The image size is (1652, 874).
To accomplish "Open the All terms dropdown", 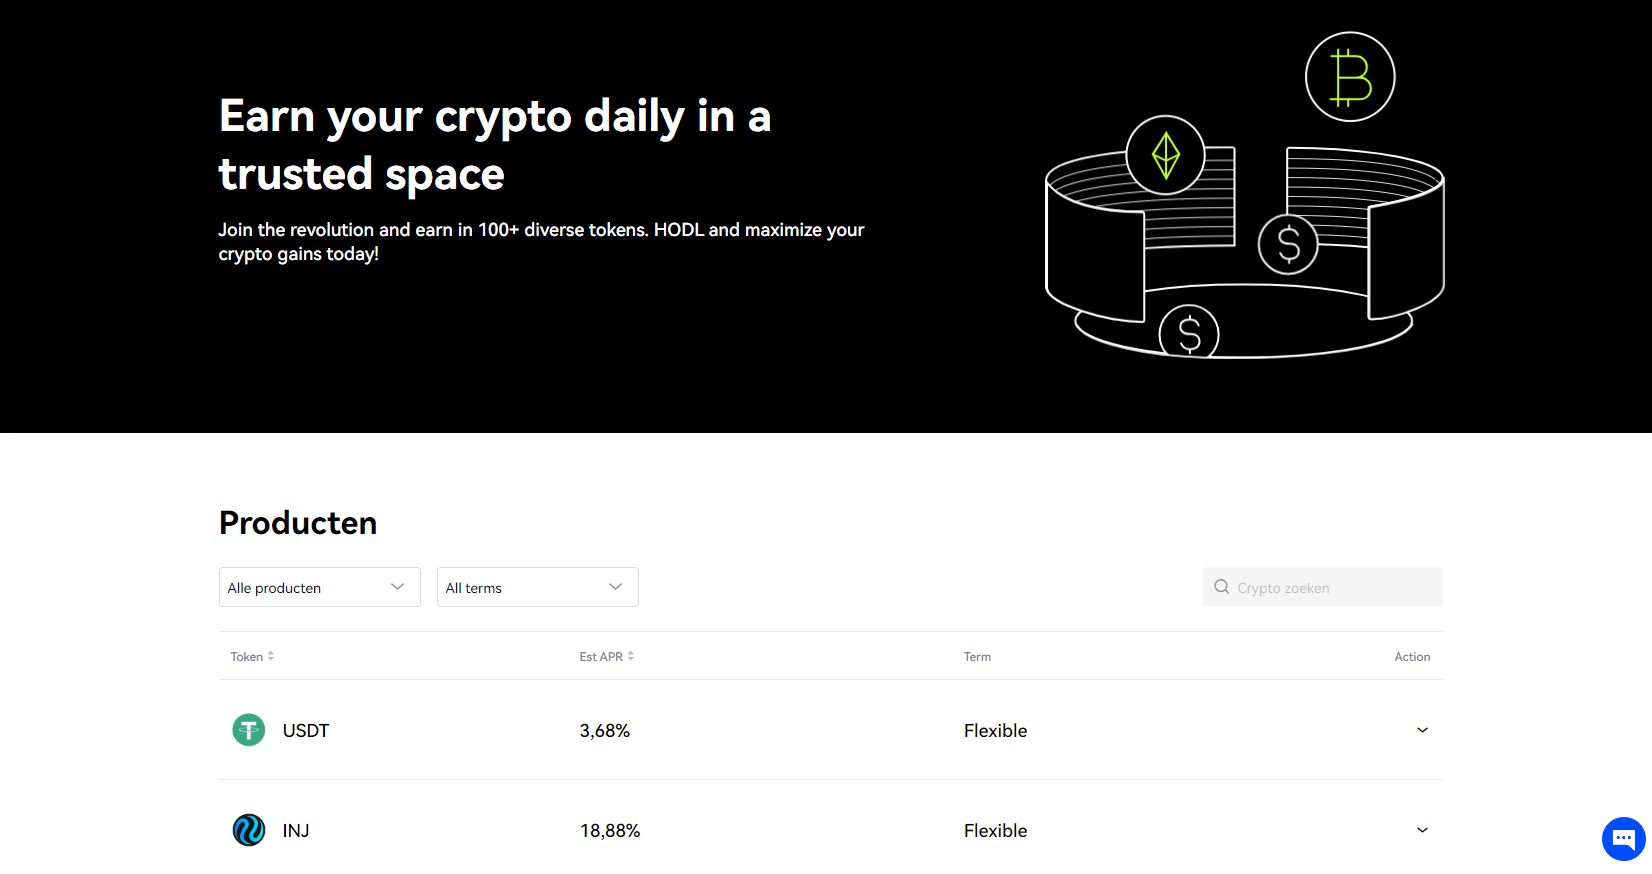I will pos(537,587).
